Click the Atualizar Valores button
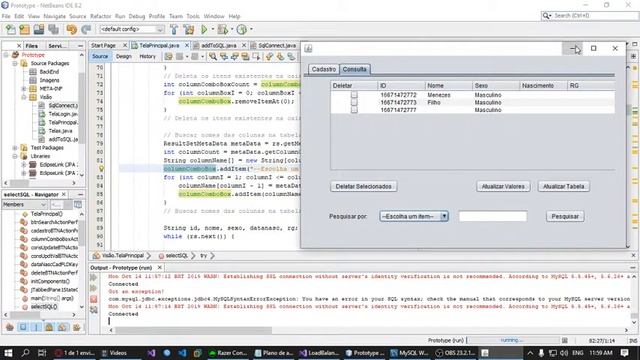Image resolution: width=640 pixels, height=360 pixels. (x=503, y=187)
